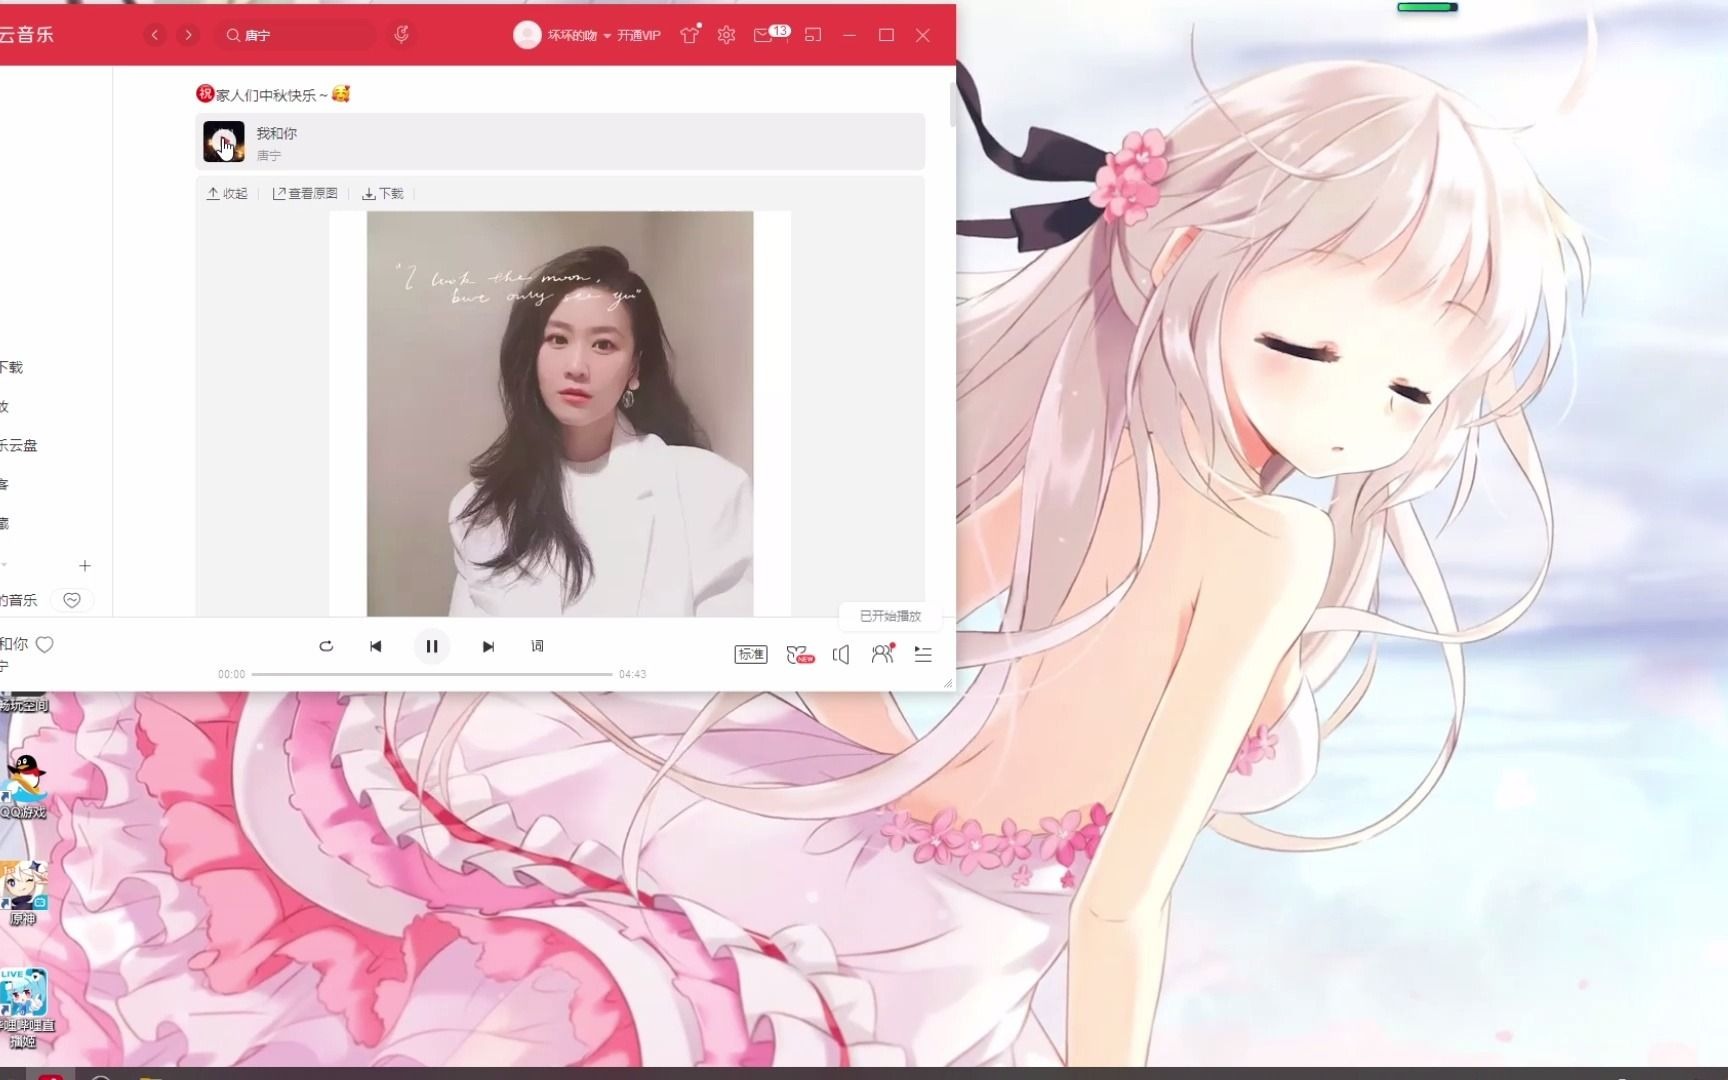Open the listen-to-identify microphone icon
1728x1080 pixels.
pos(401,35)
